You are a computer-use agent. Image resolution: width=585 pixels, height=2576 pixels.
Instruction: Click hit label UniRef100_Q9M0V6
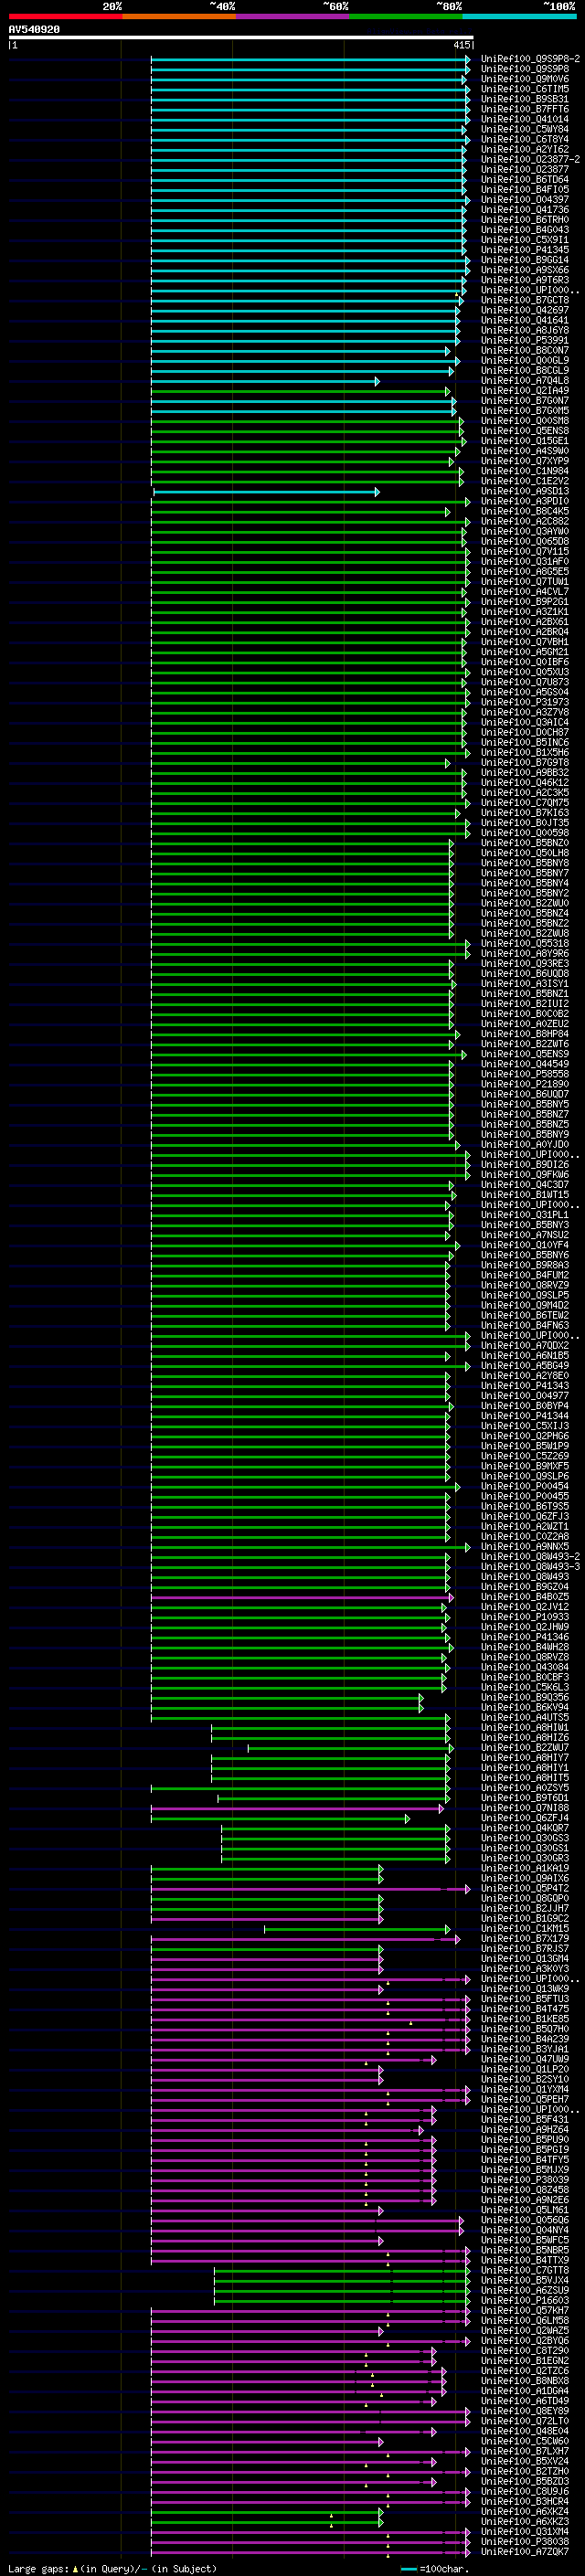point(524,79)
